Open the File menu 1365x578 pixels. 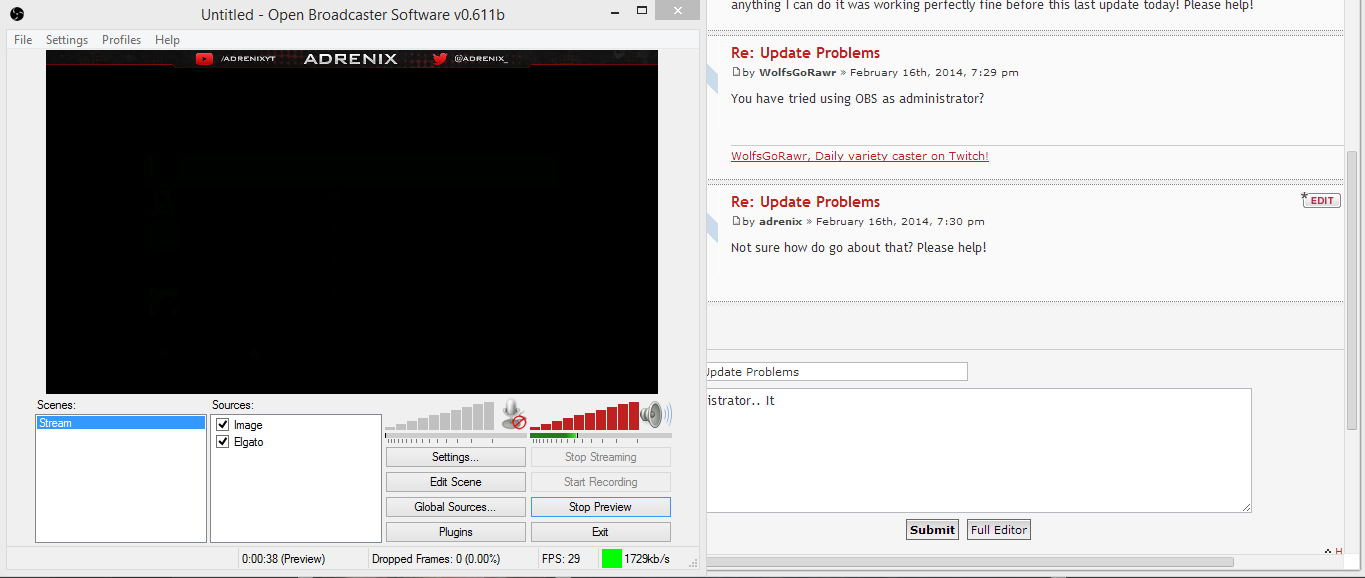pyautogui.click(x=23, y=40)
